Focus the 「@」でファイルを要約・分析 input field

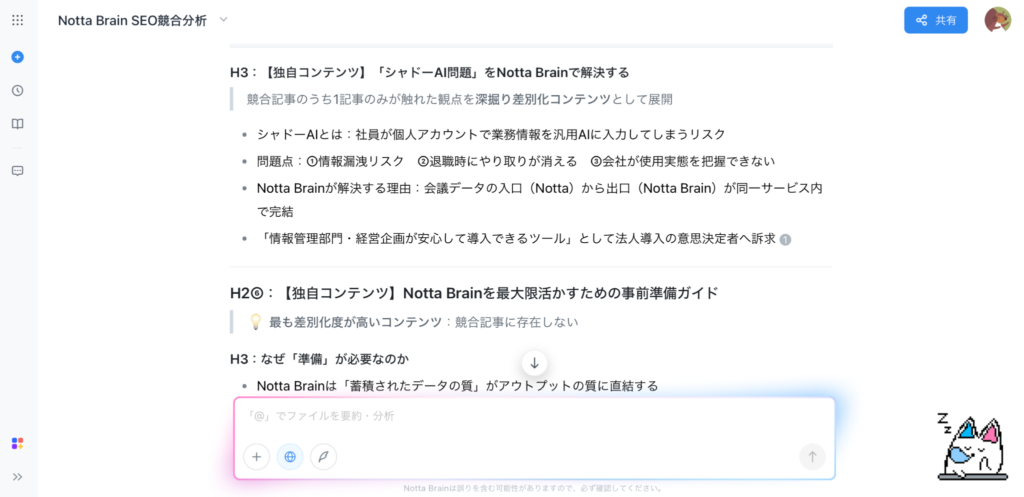coord(534,416)
